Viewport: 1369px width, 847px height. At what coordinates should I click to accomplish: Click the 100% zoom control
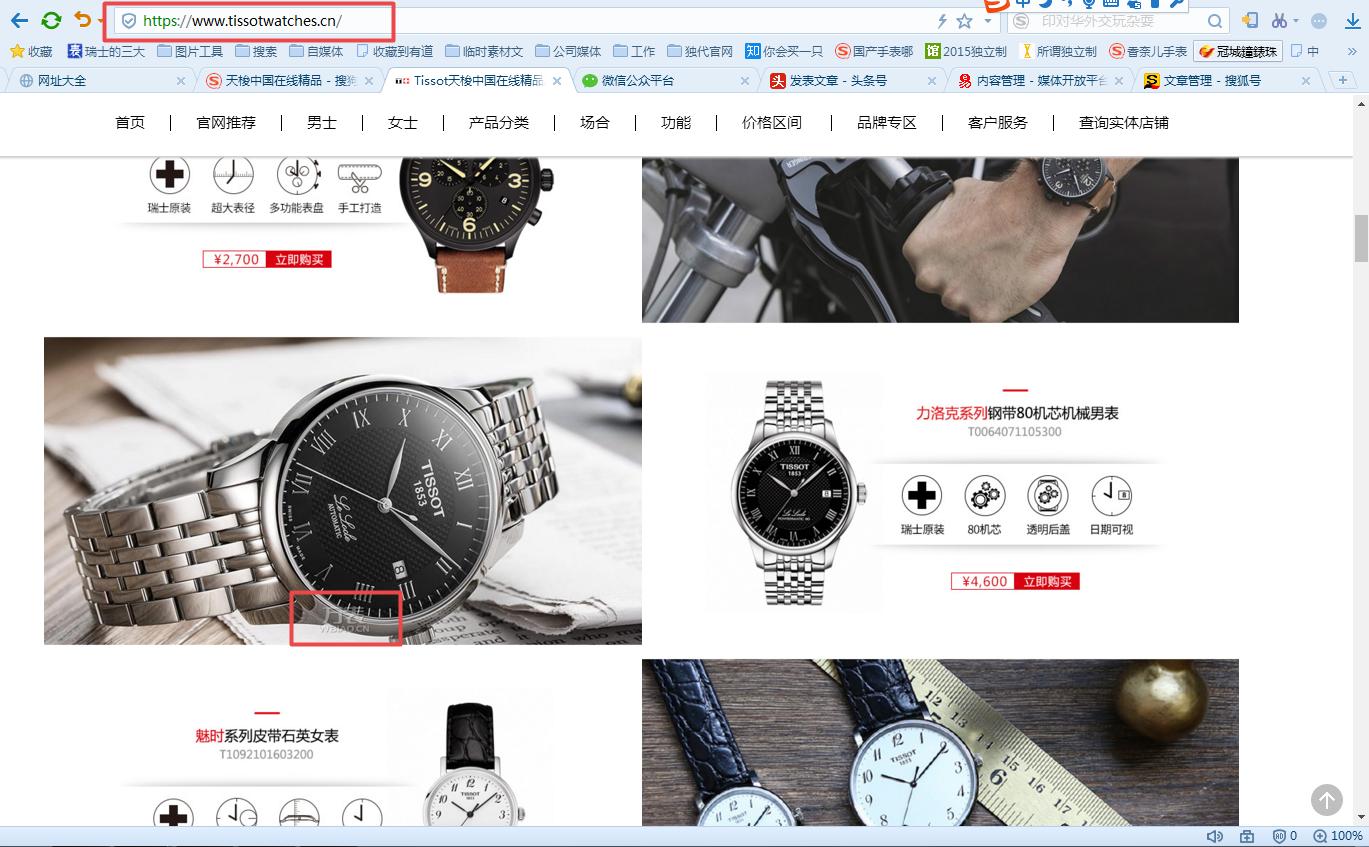click(1345, 836)
